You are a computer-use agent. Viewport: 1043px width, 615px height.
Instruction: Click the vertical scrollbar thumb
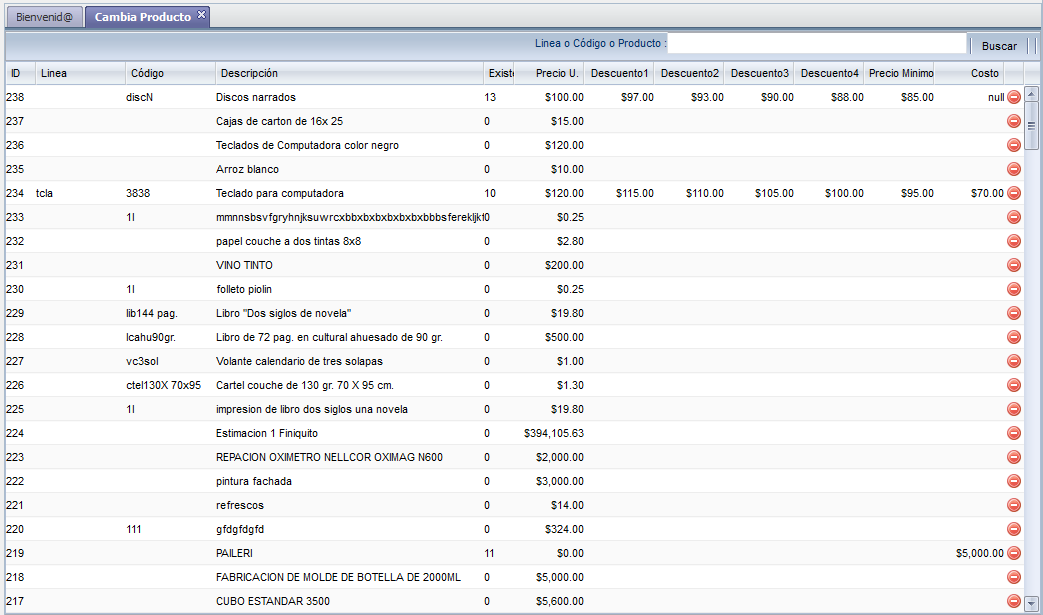point(1032,125)
